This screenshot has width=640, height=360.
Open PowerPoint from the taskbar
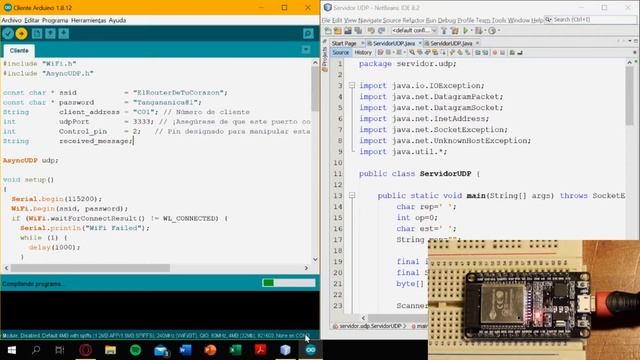[210, 350]
